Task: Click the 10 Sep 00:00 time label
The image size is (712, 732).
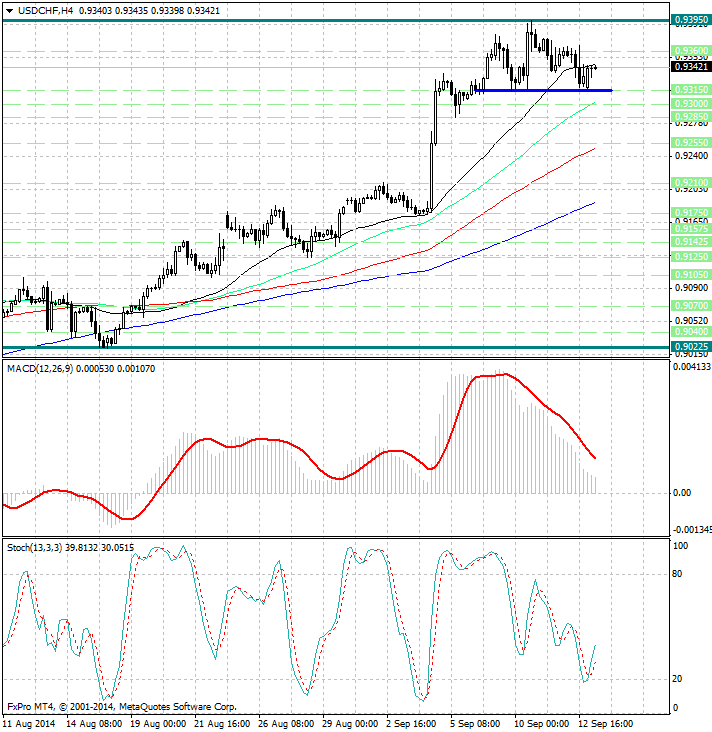Action: (x=542, y=724)
